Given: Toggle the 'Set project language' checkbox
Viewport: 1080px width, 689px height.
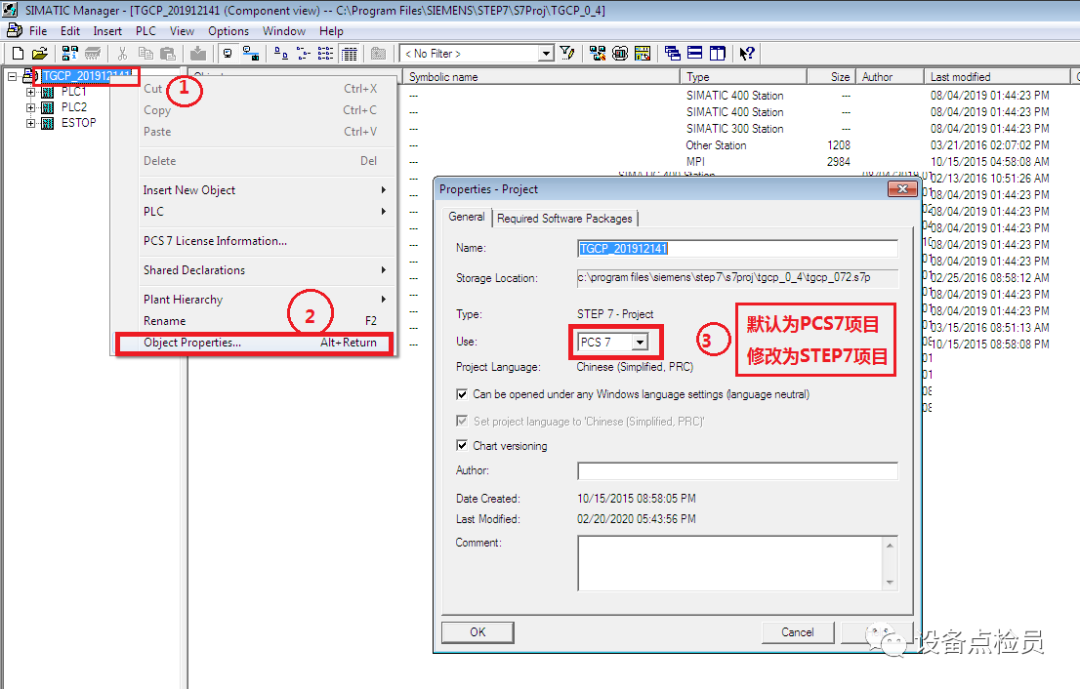Looking at the screenshot, I should click(461, 420).
